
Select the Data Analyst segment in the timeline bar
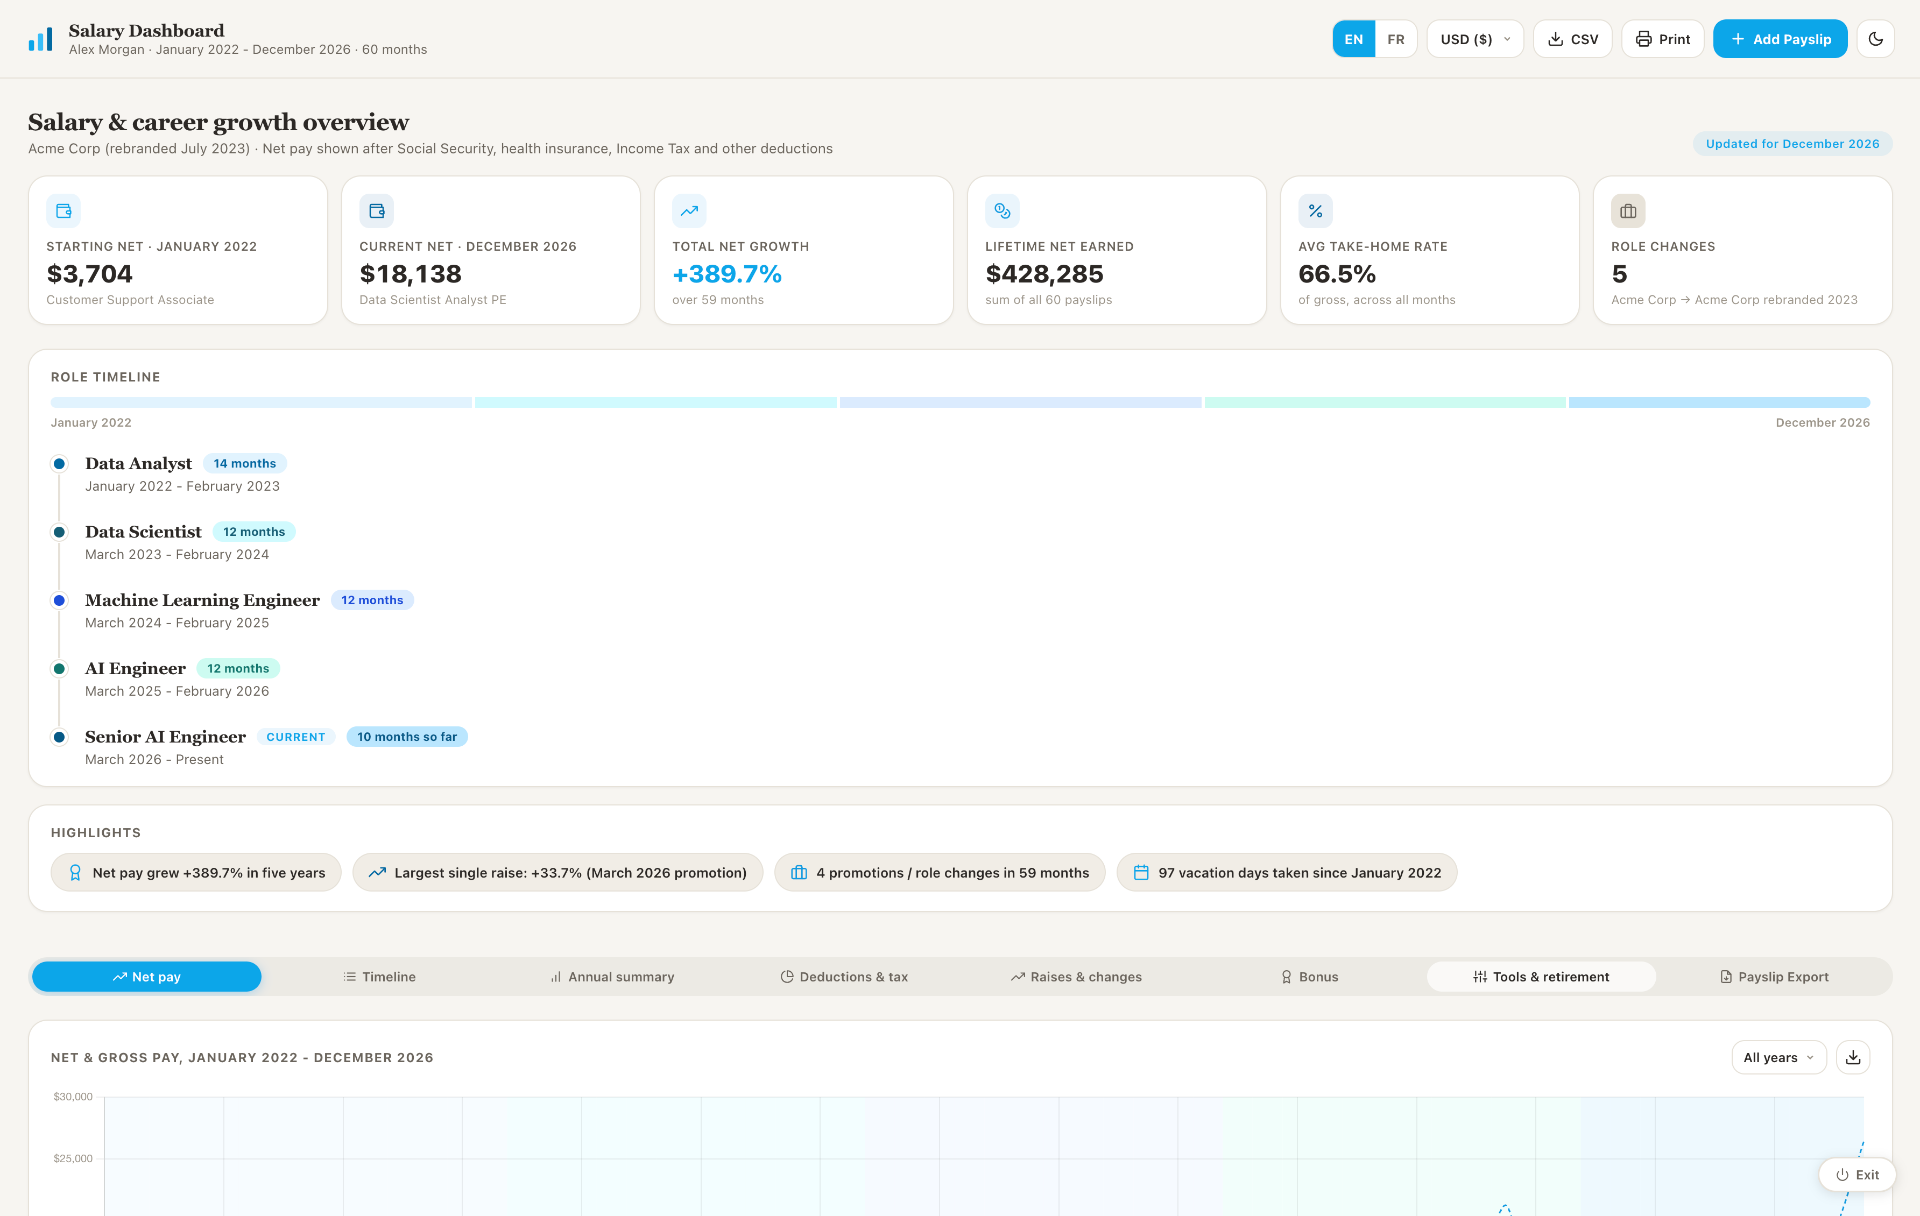tap(261, 403)
